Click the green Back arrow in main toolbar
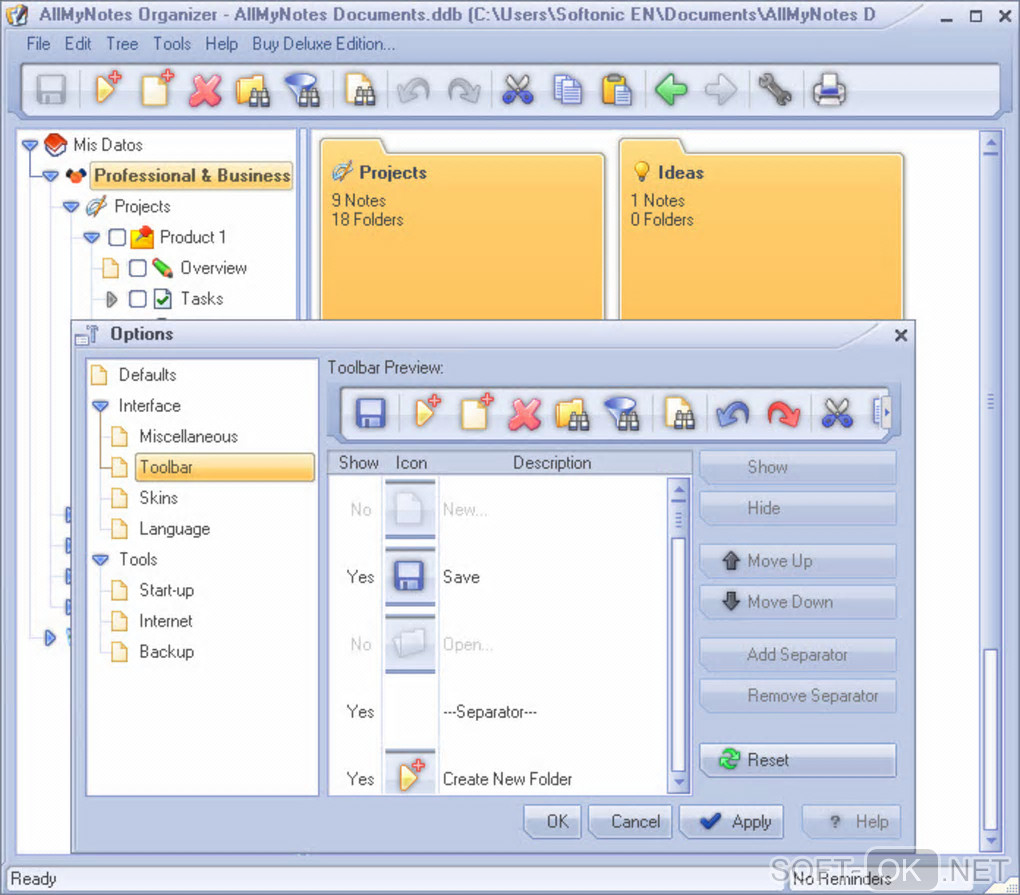1020x895 pixels. pos(671,90)
